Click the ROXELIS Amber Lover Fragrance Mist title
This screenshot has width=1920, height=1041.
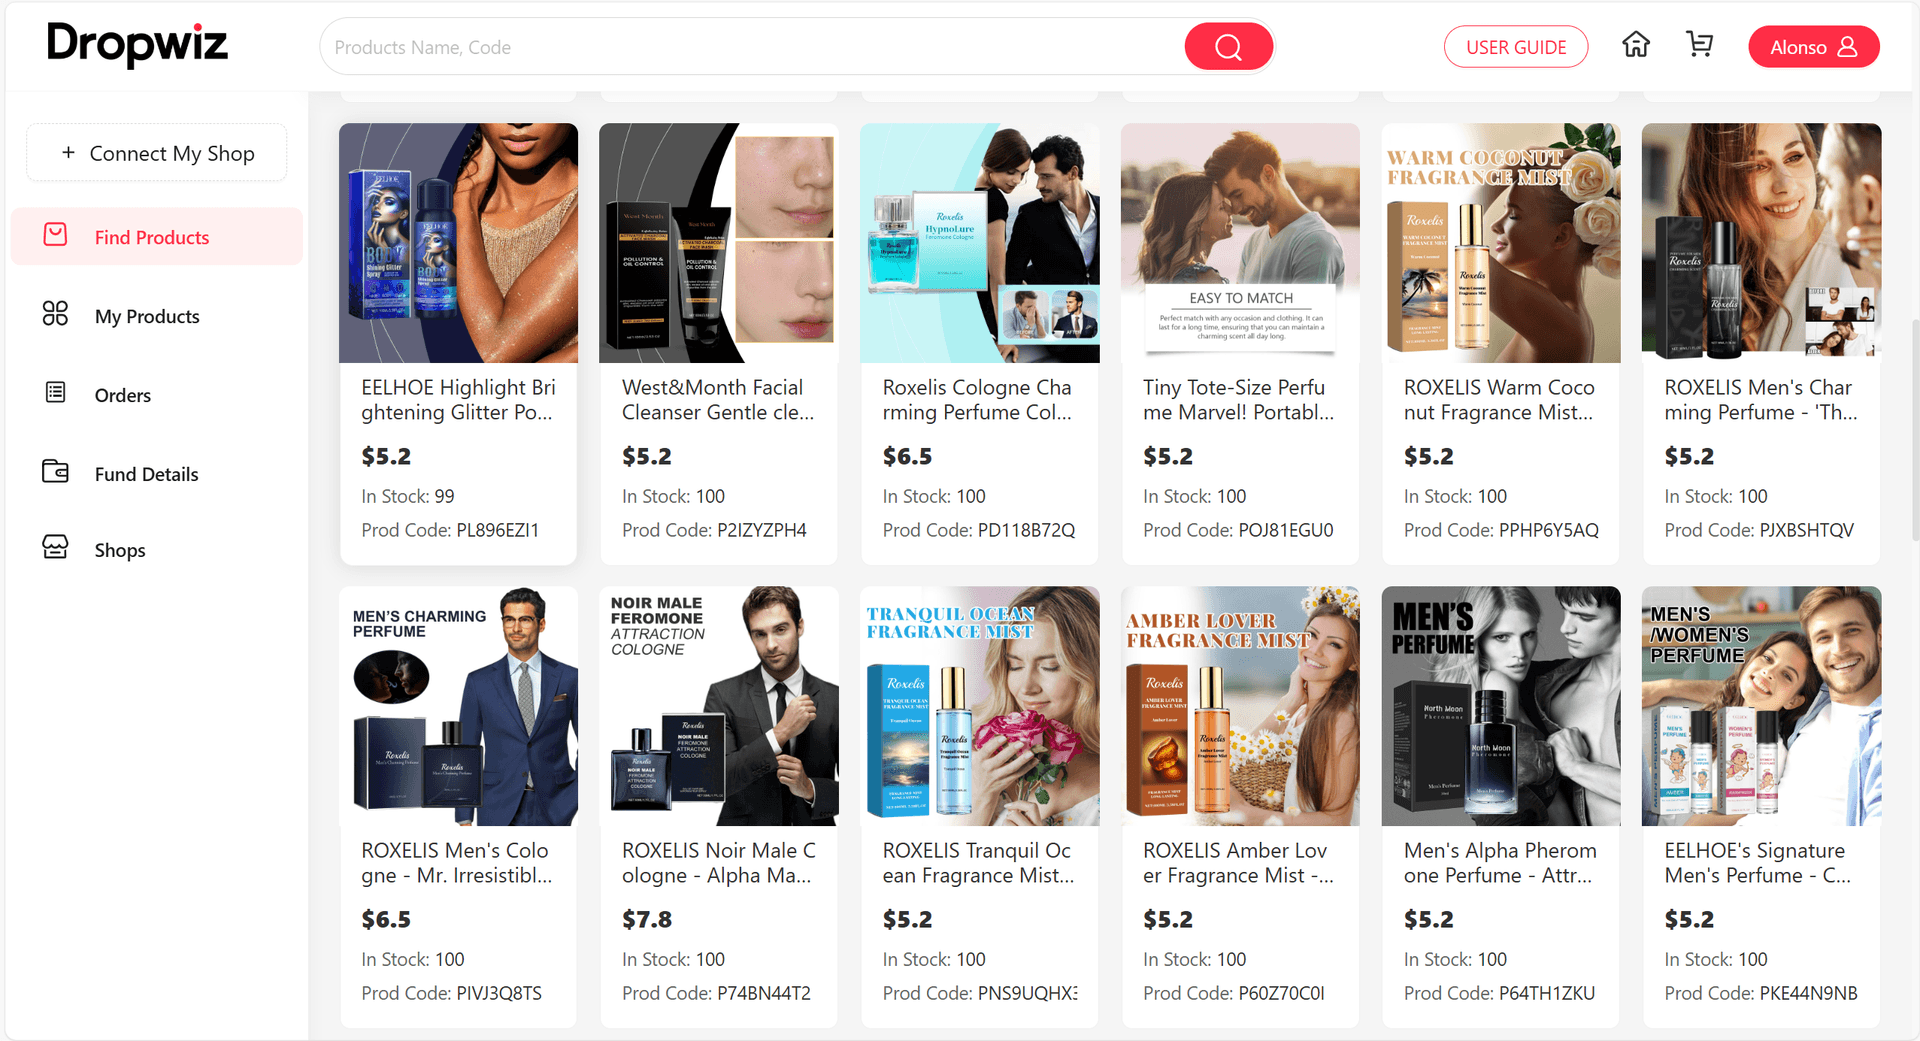click(1239, 863)
